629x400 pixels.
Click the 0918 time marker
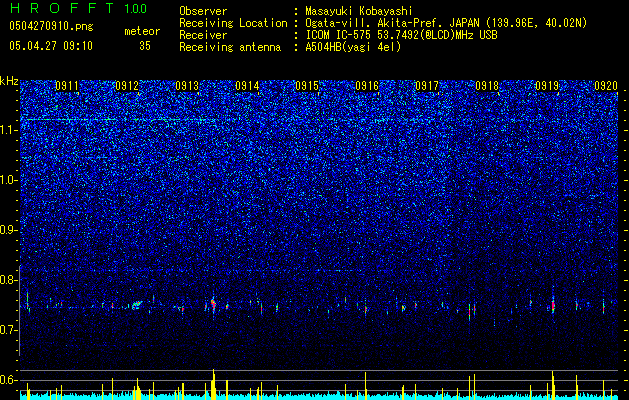(x=487, y=86)
